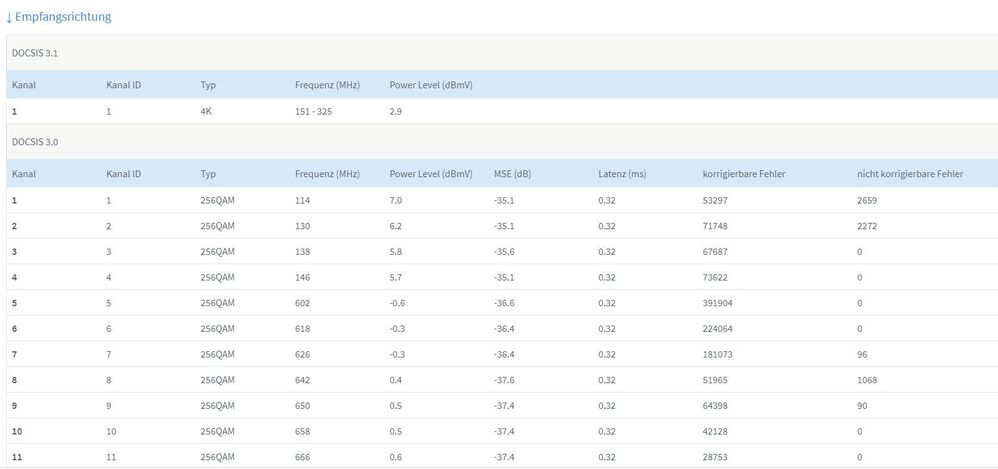Click correctable errors value 64398
998x469 pixels.
coord(715,406)
